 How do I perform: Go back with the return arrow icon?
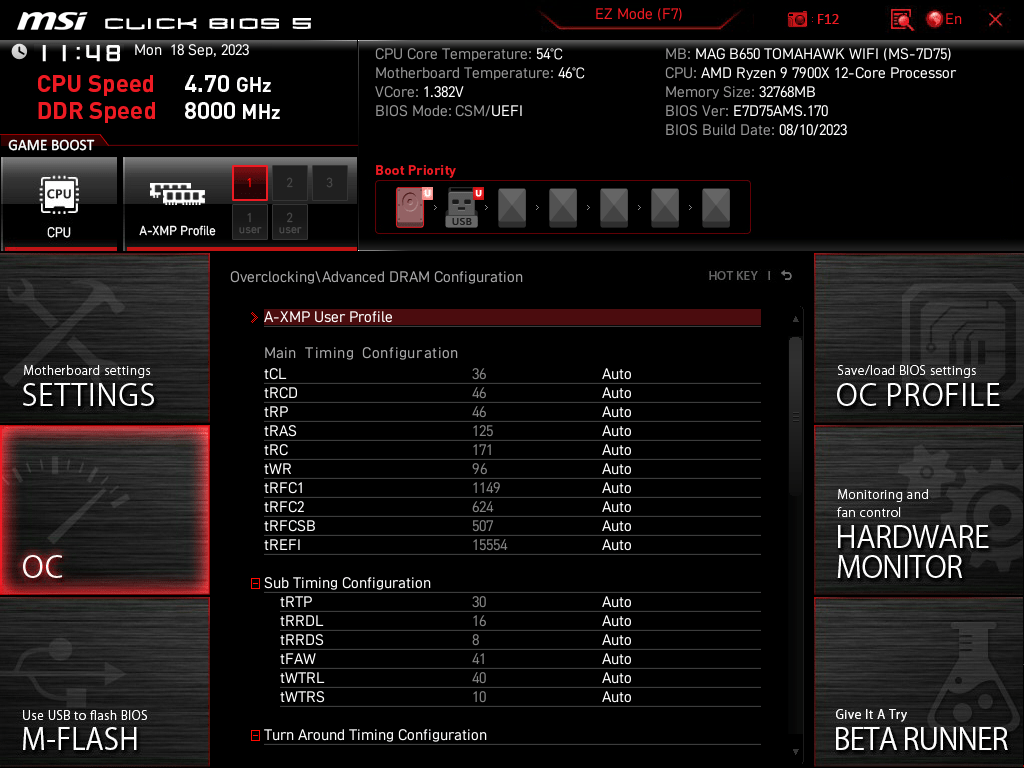[787, 276]
